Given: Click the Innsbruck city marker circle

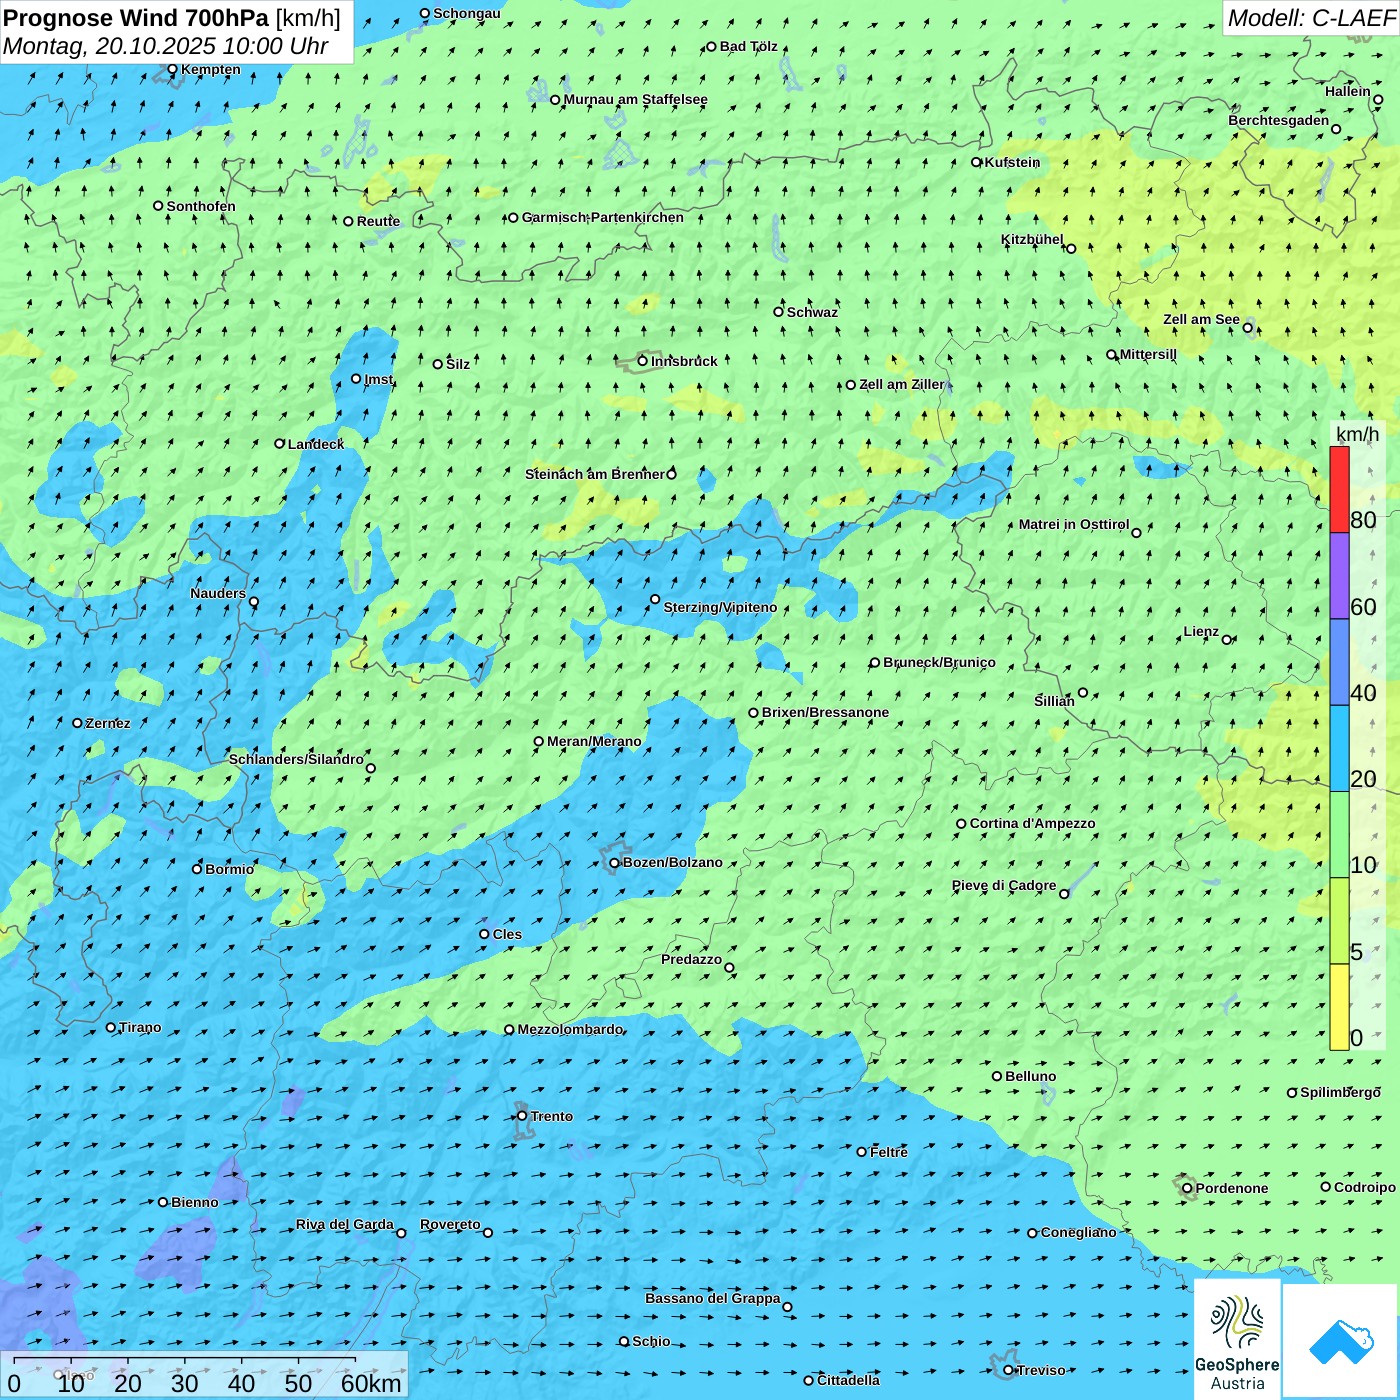Looking at the screenshot, I should click(643, 361).
